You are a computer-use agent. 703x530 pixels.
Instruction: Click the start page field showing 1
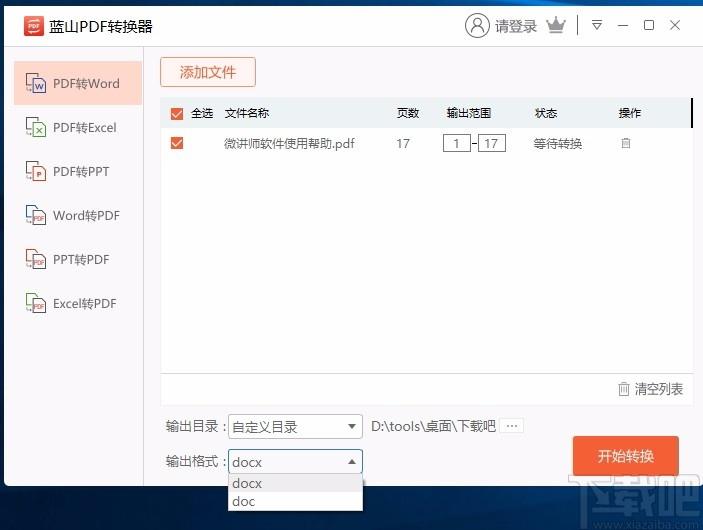tap(456, 143)
